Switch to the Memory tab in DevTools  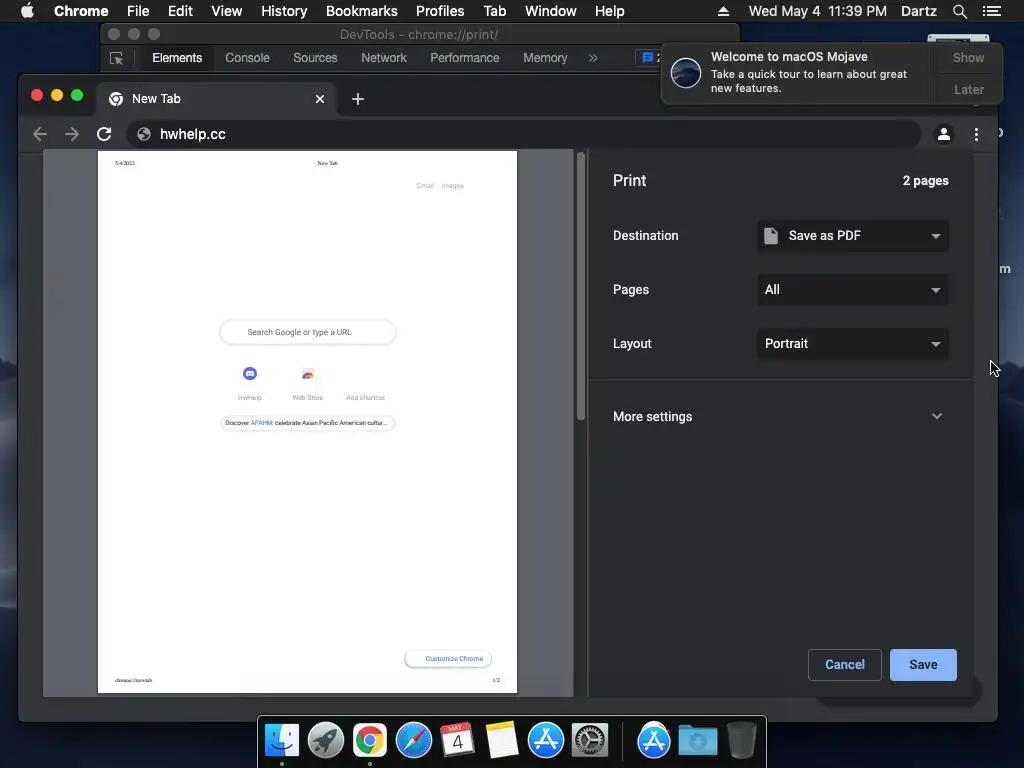545,58
